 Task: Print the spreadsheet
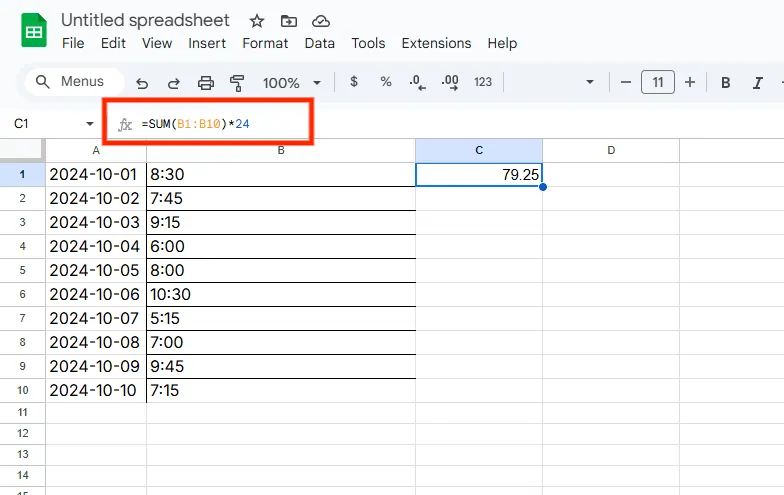(206, 83)
